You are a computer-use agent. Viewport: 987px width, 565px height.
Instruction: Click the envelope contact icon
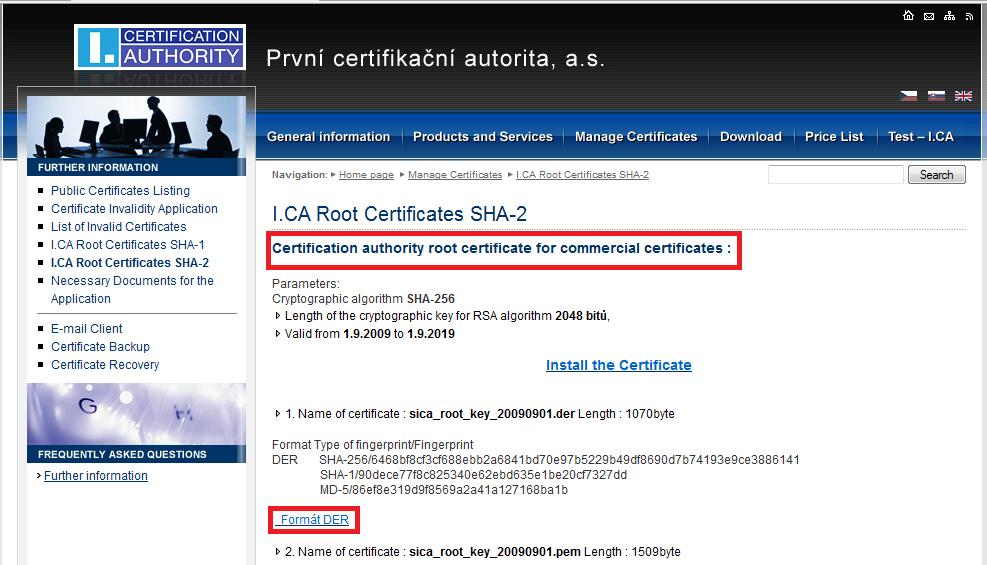pos(929,16)
